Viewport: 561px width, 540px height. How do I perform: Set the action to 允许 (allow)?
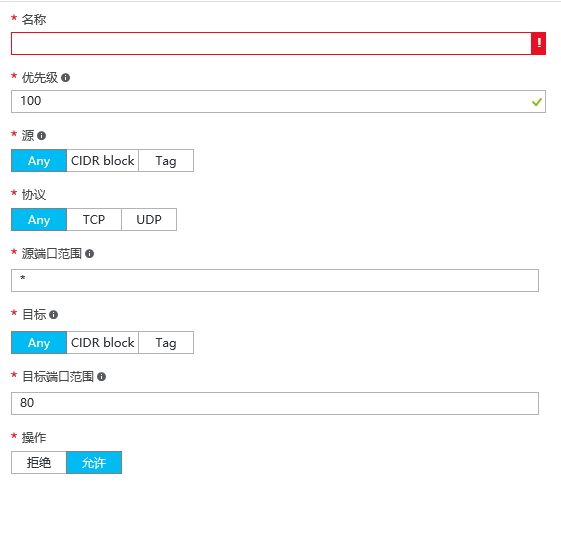point(94,463)
